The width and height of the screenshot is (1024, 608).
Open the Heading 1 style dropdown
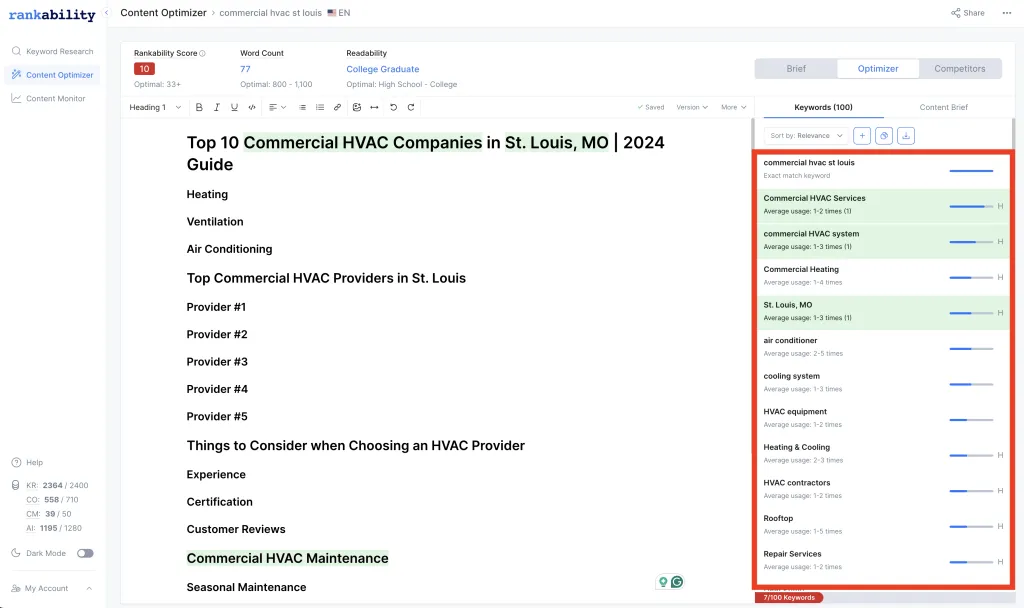coord(155,107)
